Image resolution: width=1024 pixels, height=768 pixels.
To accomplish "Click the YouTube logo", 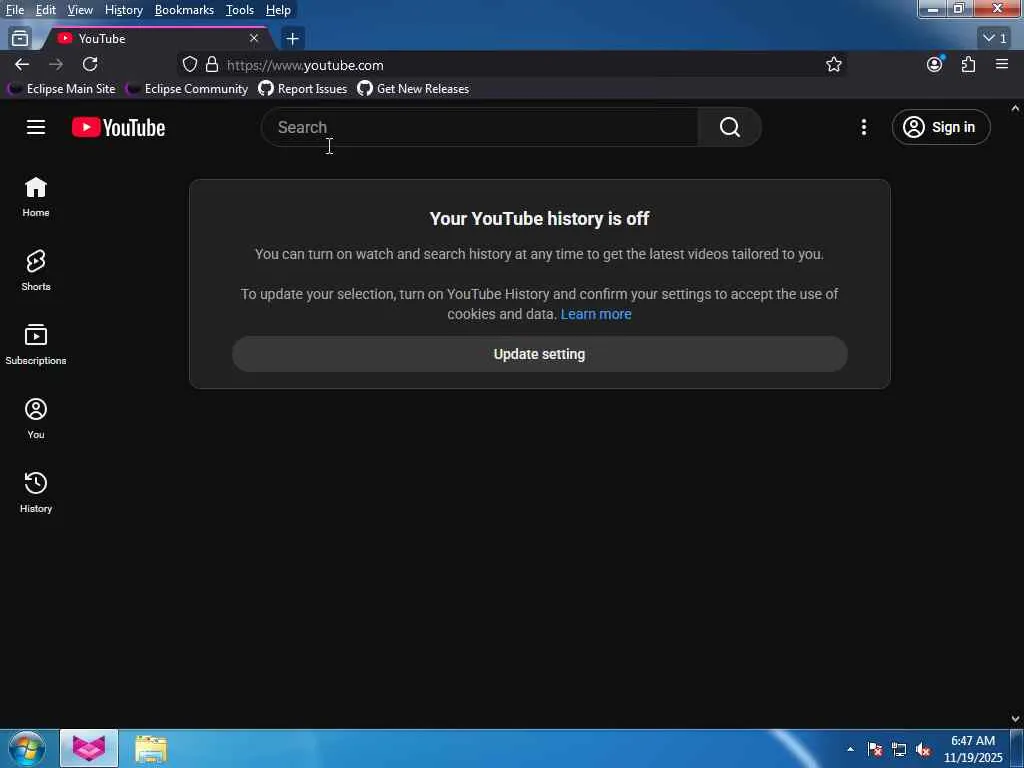I will (118, 127).
